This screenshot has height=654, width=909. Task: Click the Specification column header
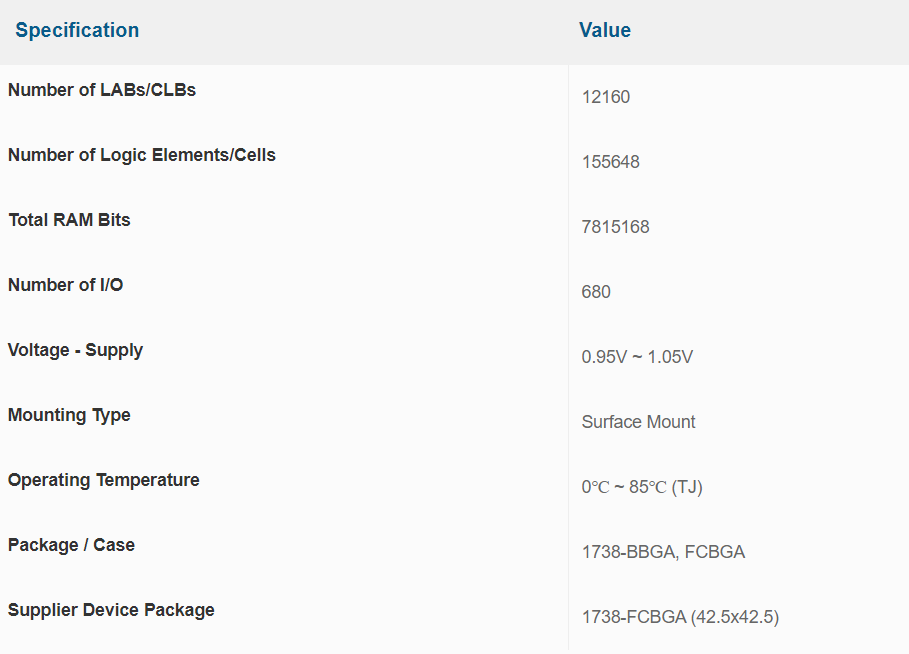[77, 30]
